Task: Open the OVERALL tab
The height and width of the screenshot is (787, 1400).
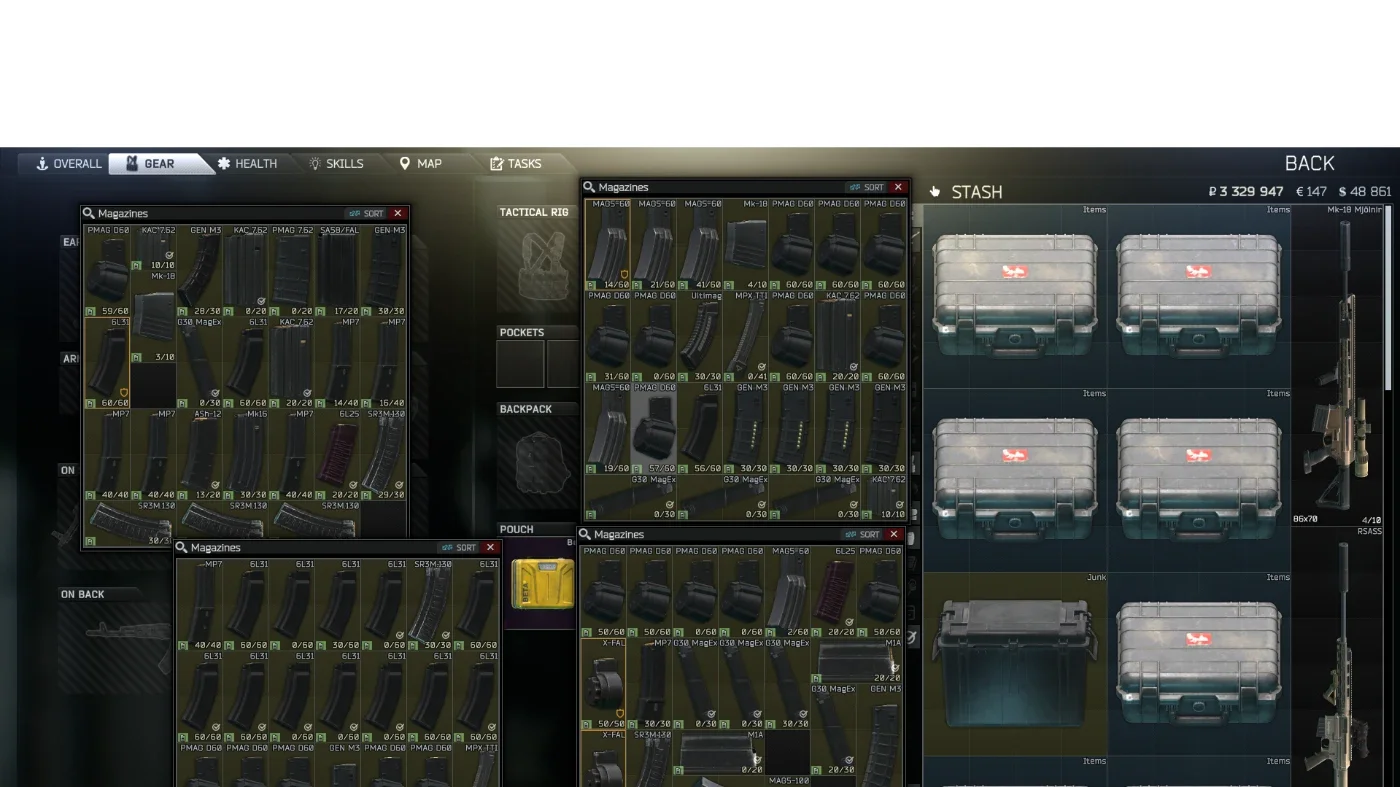Action: (68, 164)
